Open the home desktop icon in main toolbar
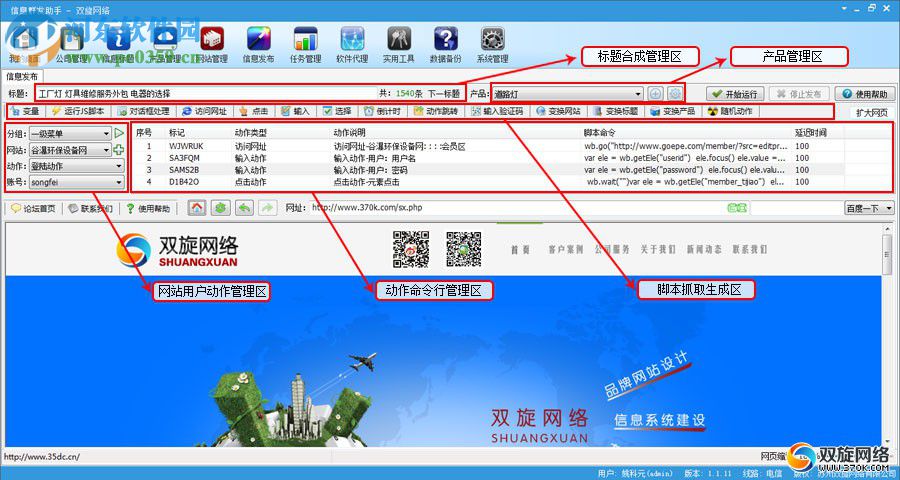The image size is (900, 480). (x=24, y=45)
